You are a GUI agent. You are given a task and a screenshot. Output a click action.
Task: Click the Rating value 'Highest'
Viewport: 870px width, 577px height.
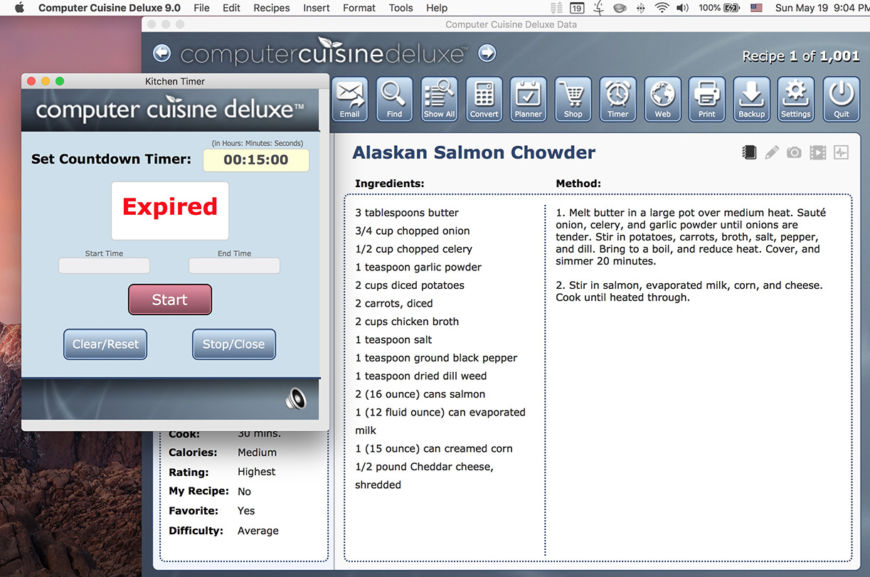click(x=256, y=472)
